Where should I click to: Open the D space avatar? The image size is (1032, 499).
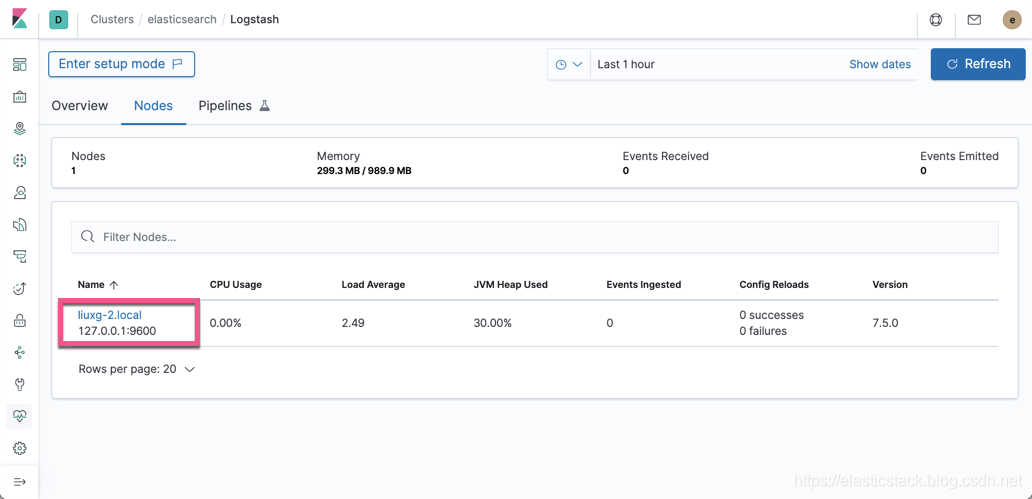click(59, 20)
